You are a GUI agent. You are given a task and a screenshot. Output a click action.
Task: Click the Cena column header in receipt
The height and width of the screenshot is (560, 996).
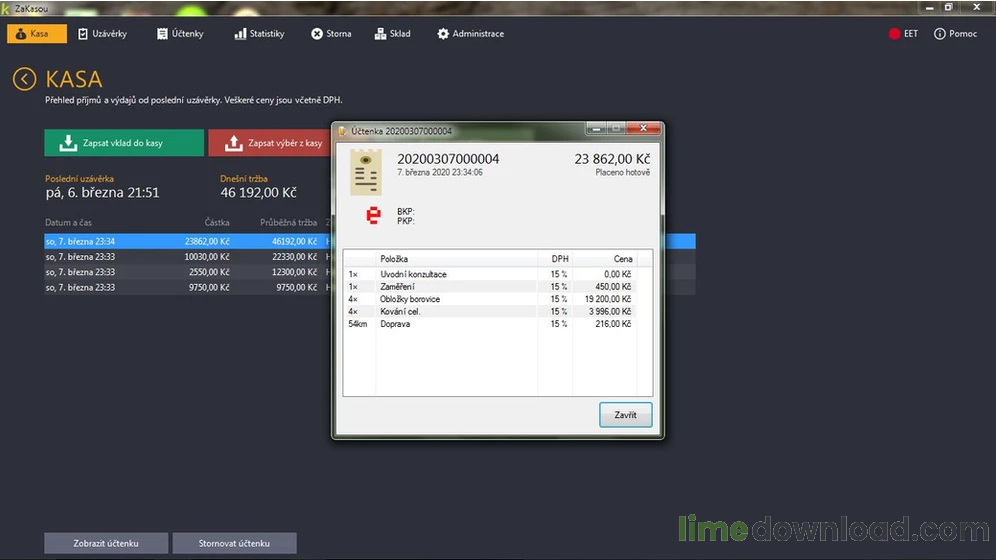[622, 259]
